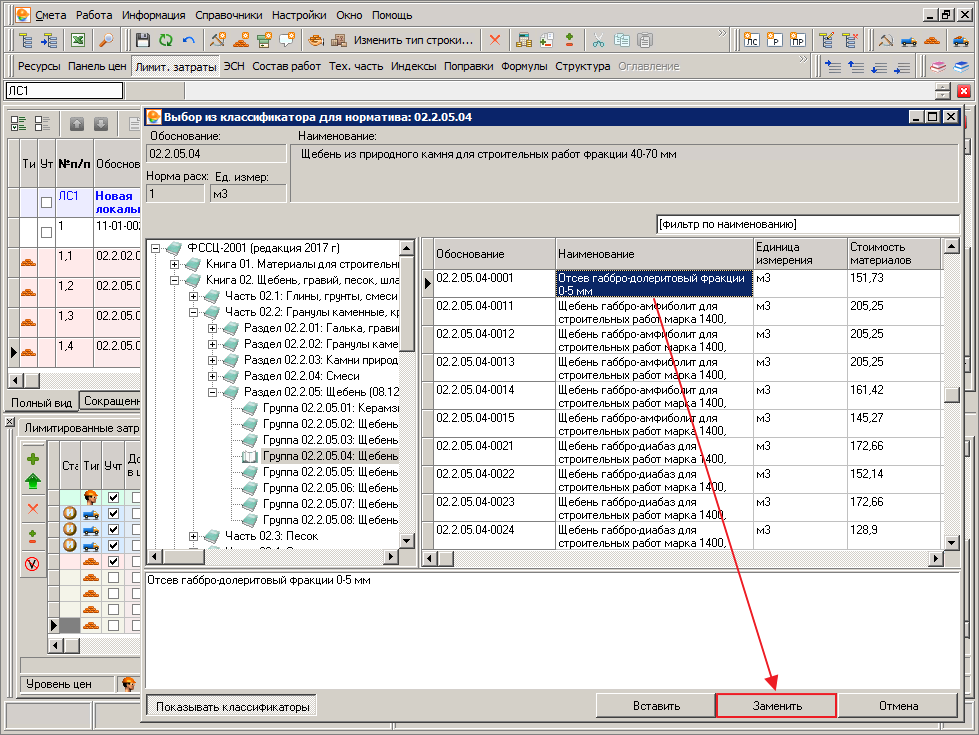Viewport: 979px width, 735px height.
Task: Click the tree-with-pencil edit icon
Action: [827, 41]
